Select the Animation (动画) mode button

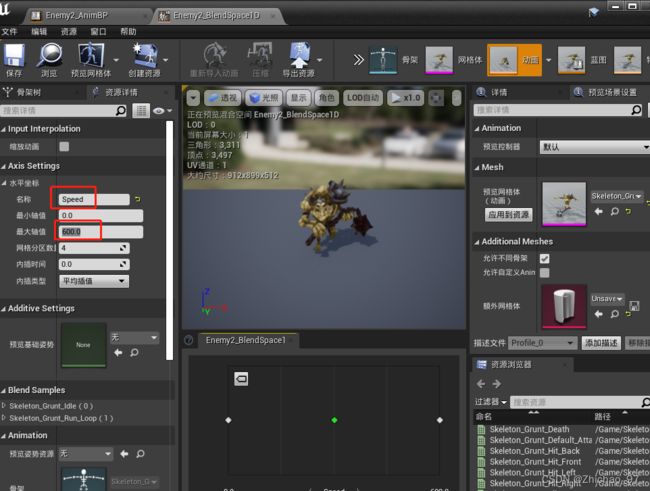(514, 60)
